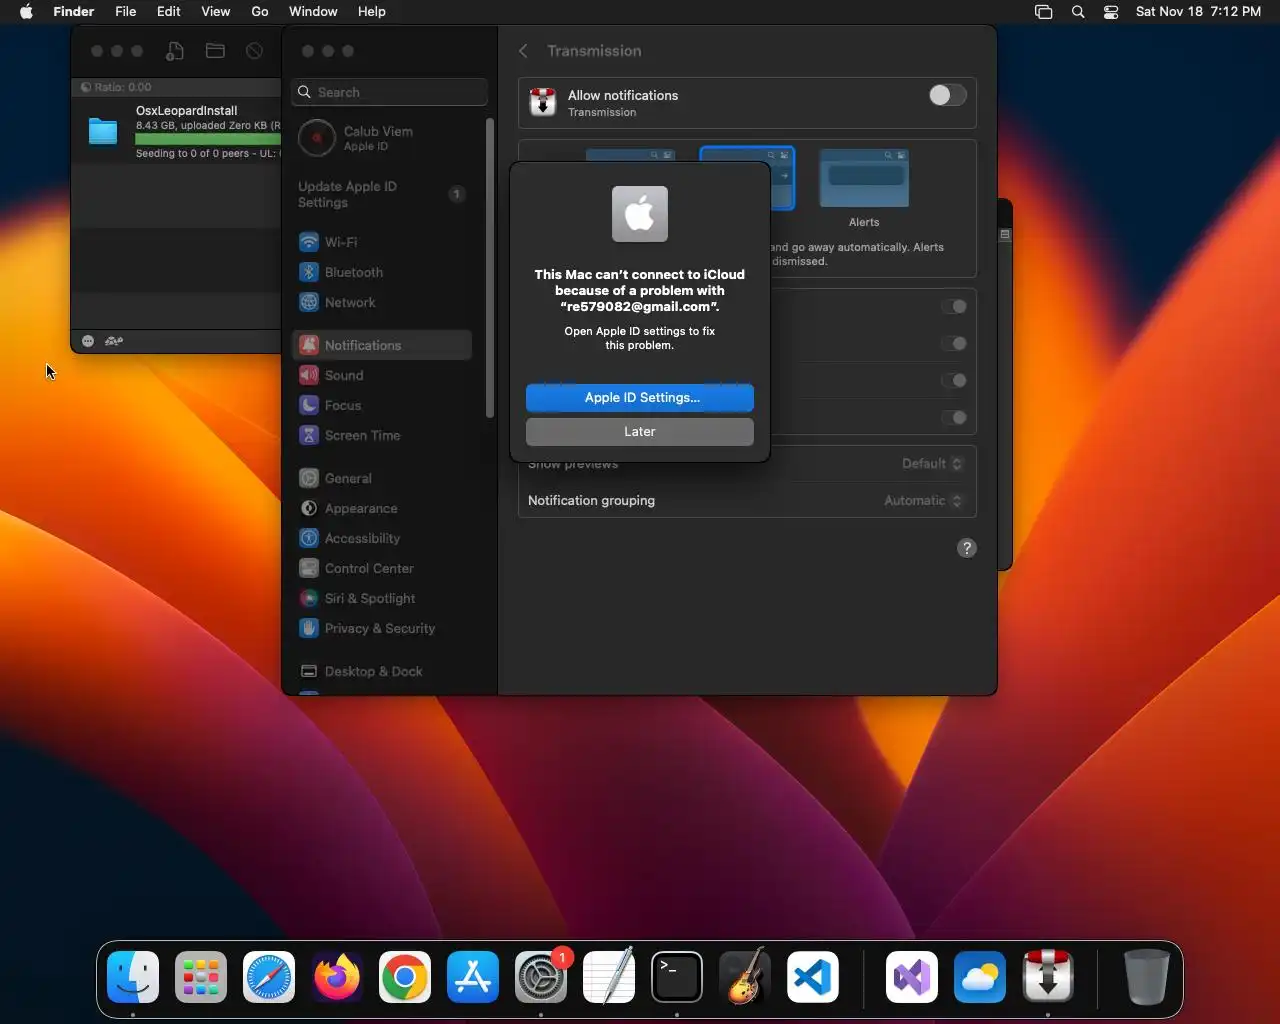The height and width of the screenshot is (1024, 1280).
Task: Open Control Center in menu bar
Action: (x=1111, y=12)
